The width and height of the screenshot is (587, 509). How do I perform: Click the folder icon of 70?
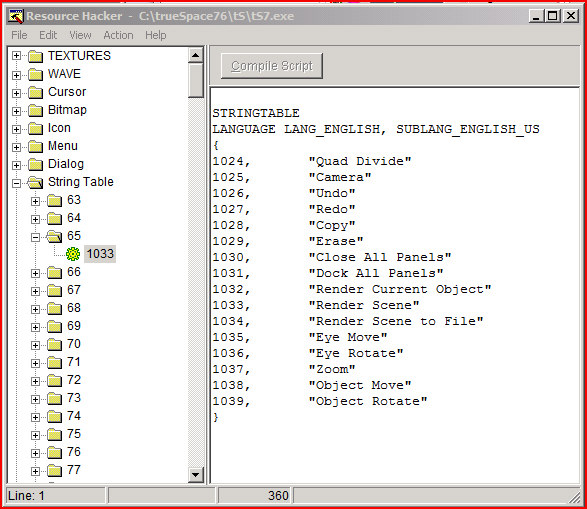click(55, 344)
